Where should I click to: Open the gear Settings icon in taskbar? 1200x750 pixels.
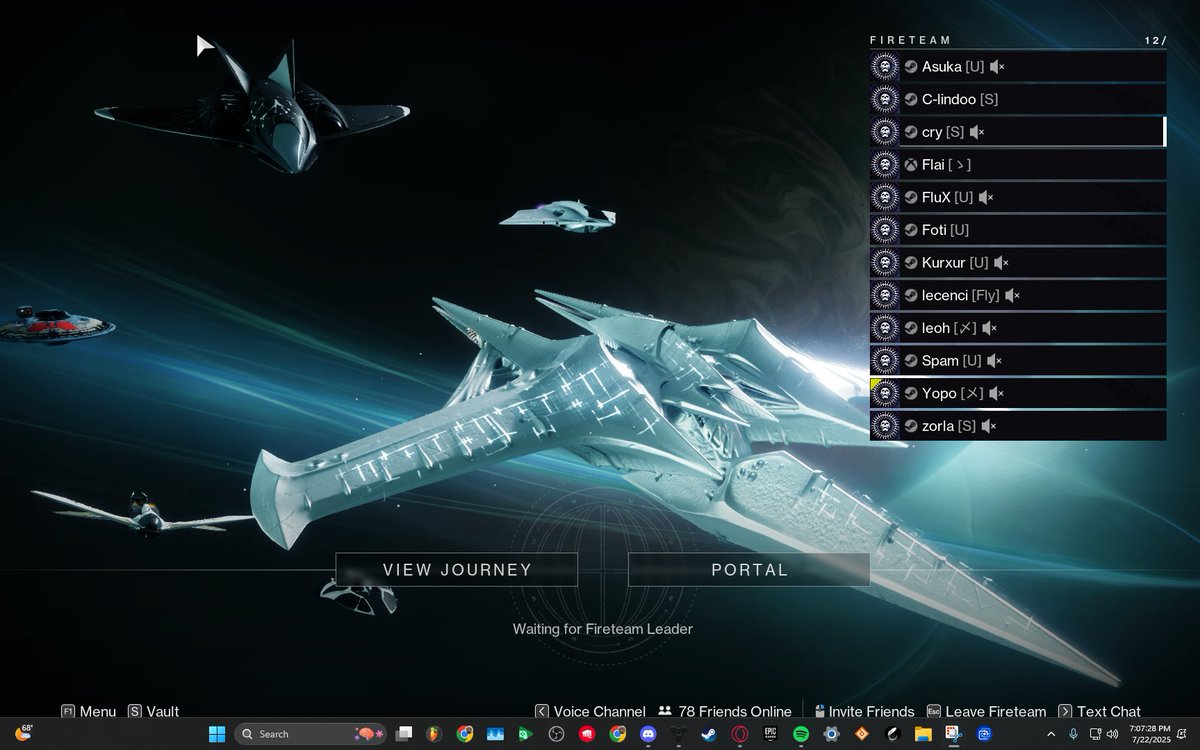tap(831, 733)
